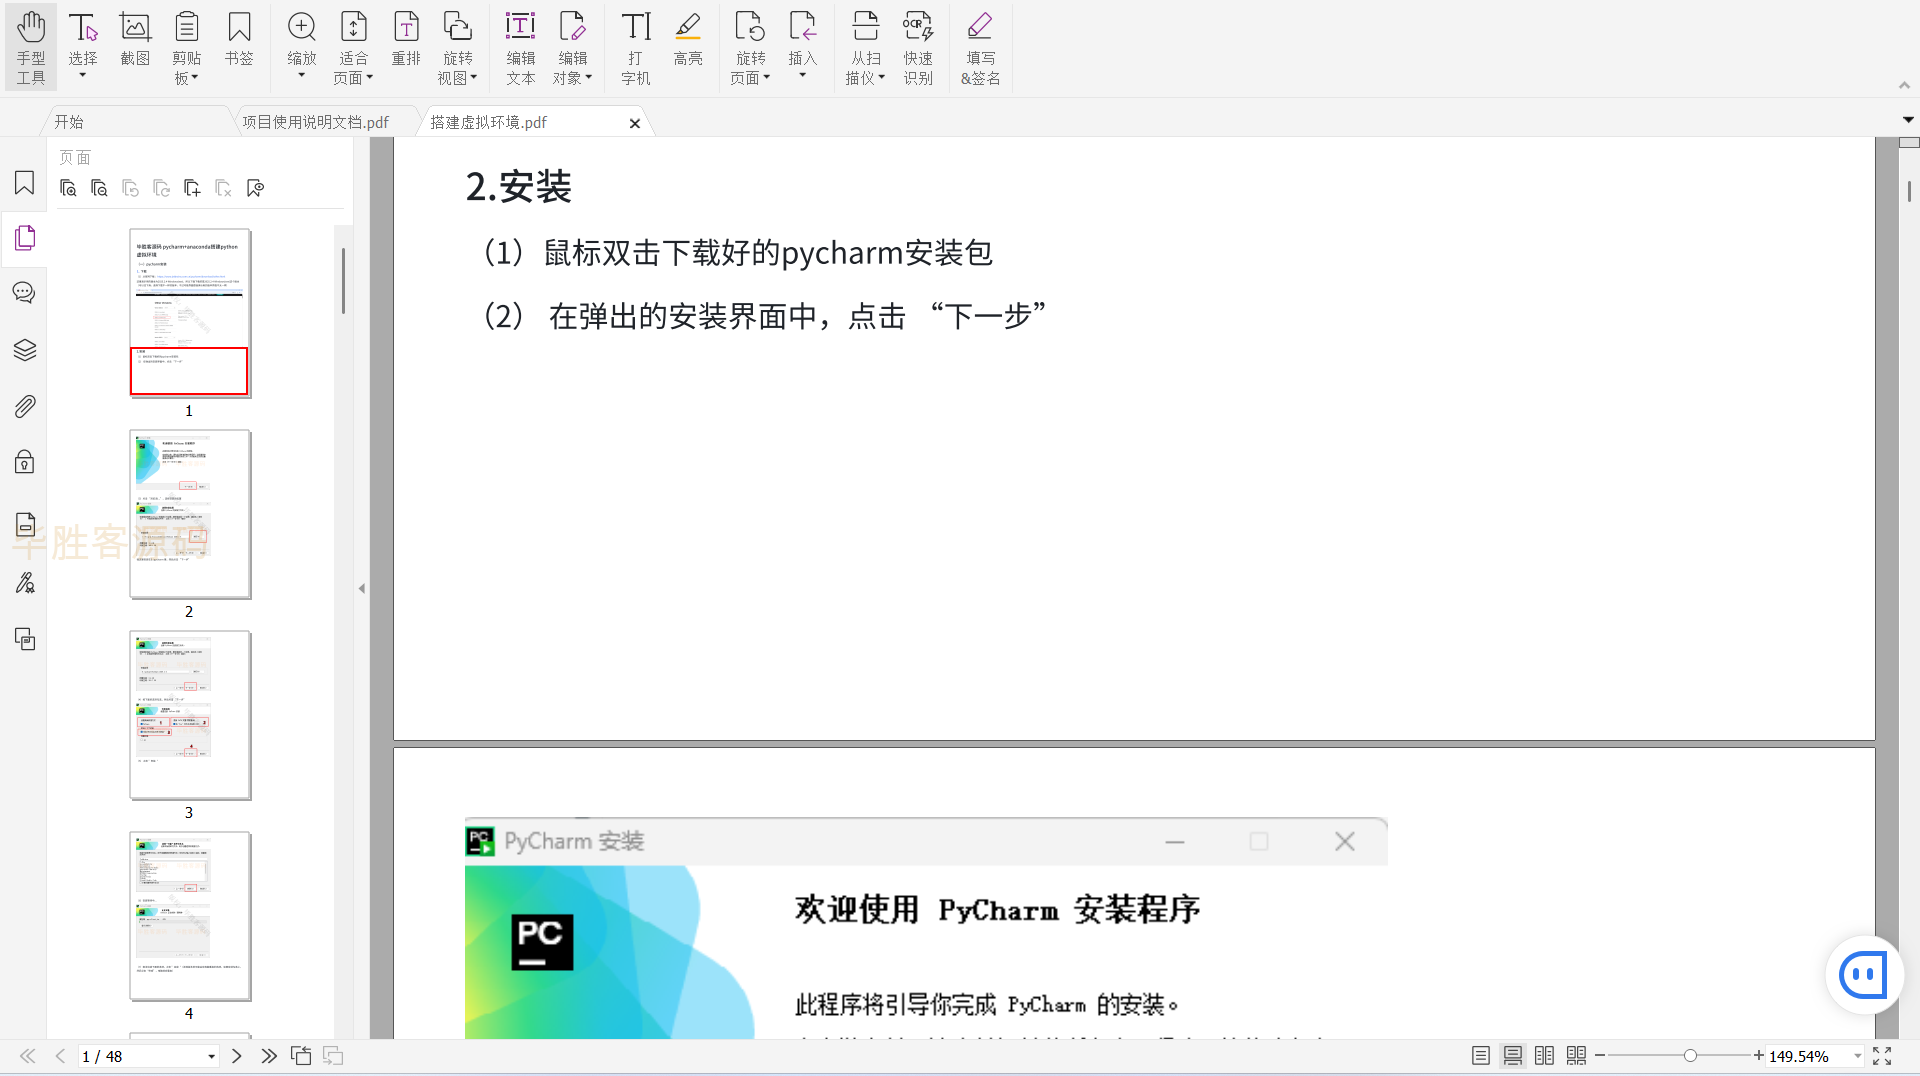Jump to the last page
The width and height of the screenshot is (1920, 1076).
[x=269, y=1056]
